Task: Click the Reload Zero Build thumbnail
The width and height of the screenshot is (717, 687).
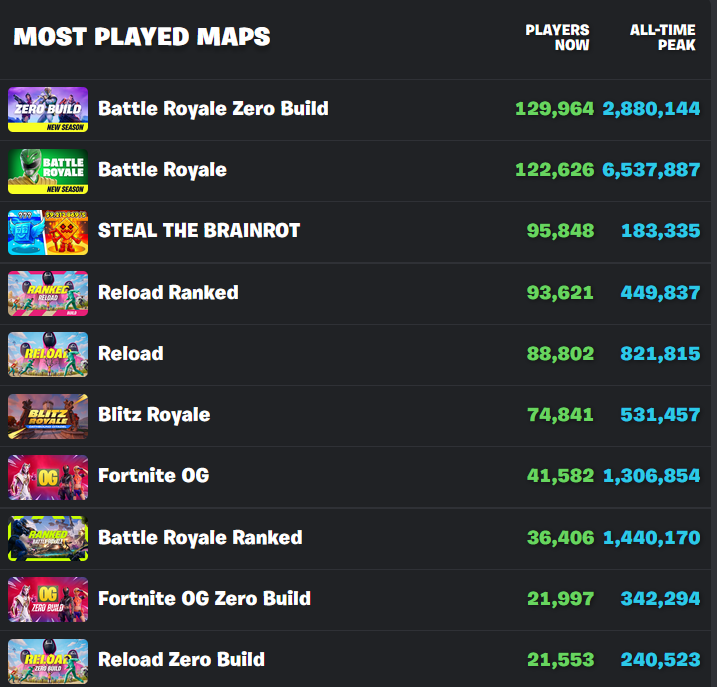Action: (48, 661)
